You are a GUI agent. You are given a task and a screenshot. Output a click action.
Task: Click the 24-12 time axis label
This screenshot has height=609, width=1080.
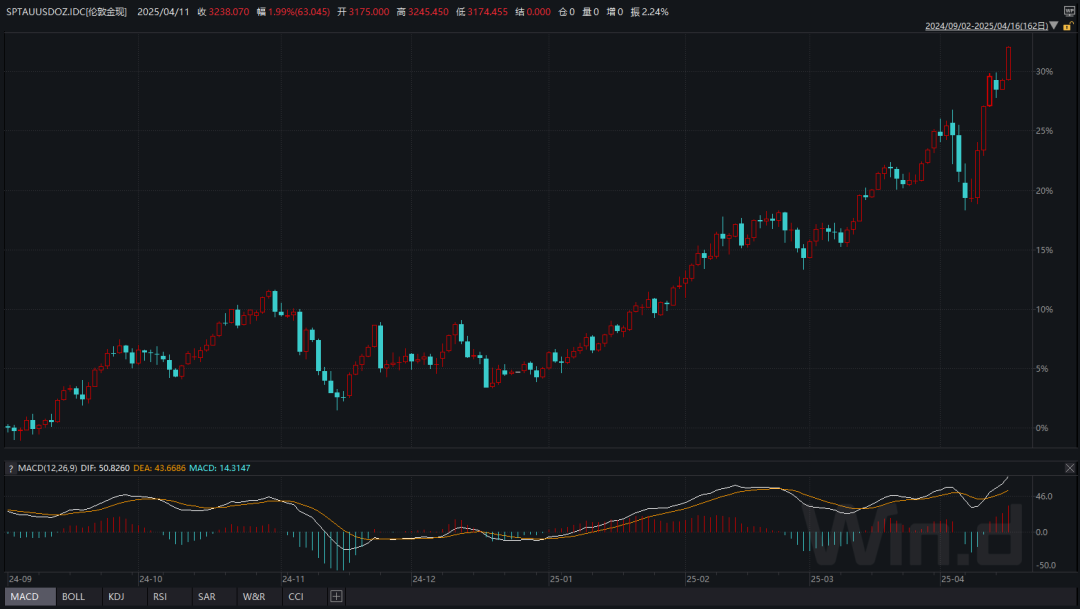(x=424, y=579)
